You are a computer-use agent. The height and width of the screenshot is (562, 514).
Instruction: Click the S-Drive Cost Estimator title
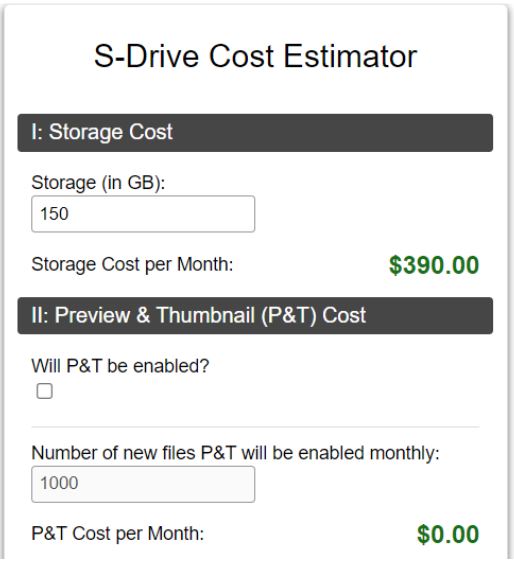click(255, 56)
